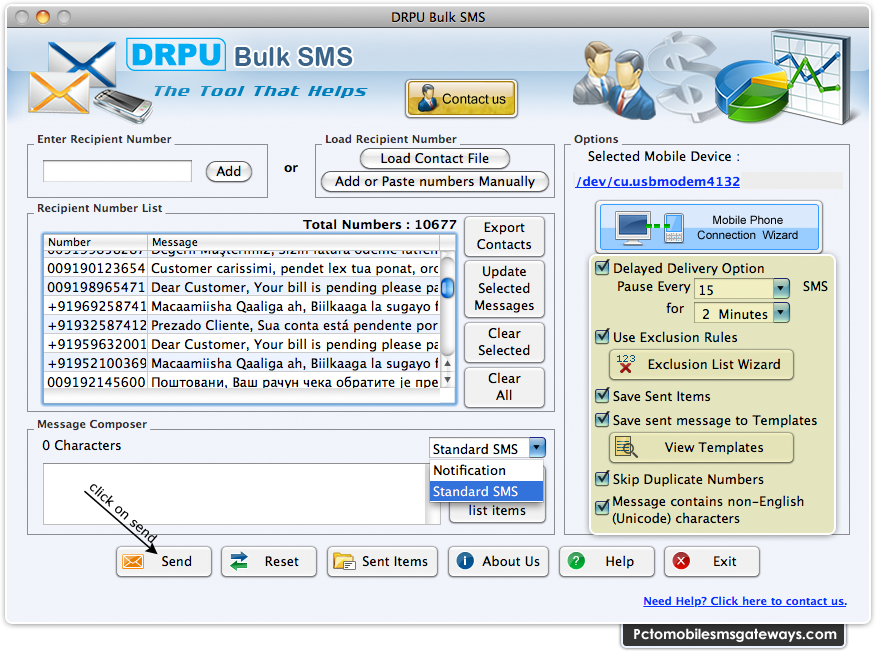Toggle Skip Duplicate Numbers checkbox
Image resolution: width=876 pixels, height=651 pixels.
[x=602, y=479]
